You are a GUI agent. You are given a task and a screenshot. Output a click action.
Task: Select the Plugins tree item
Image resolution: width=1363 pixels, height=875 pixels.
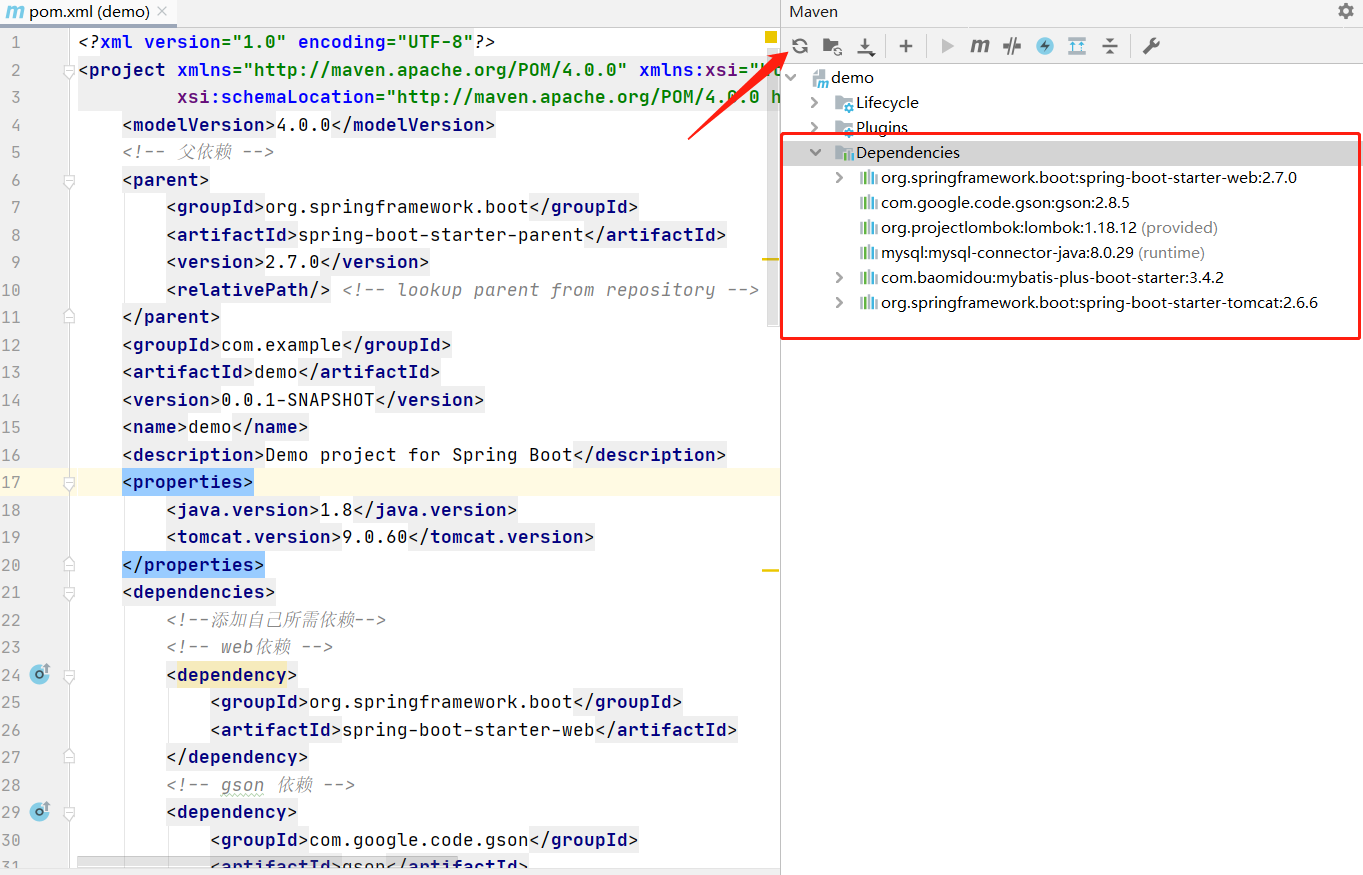pyautogui.click(x=882, y=128)
